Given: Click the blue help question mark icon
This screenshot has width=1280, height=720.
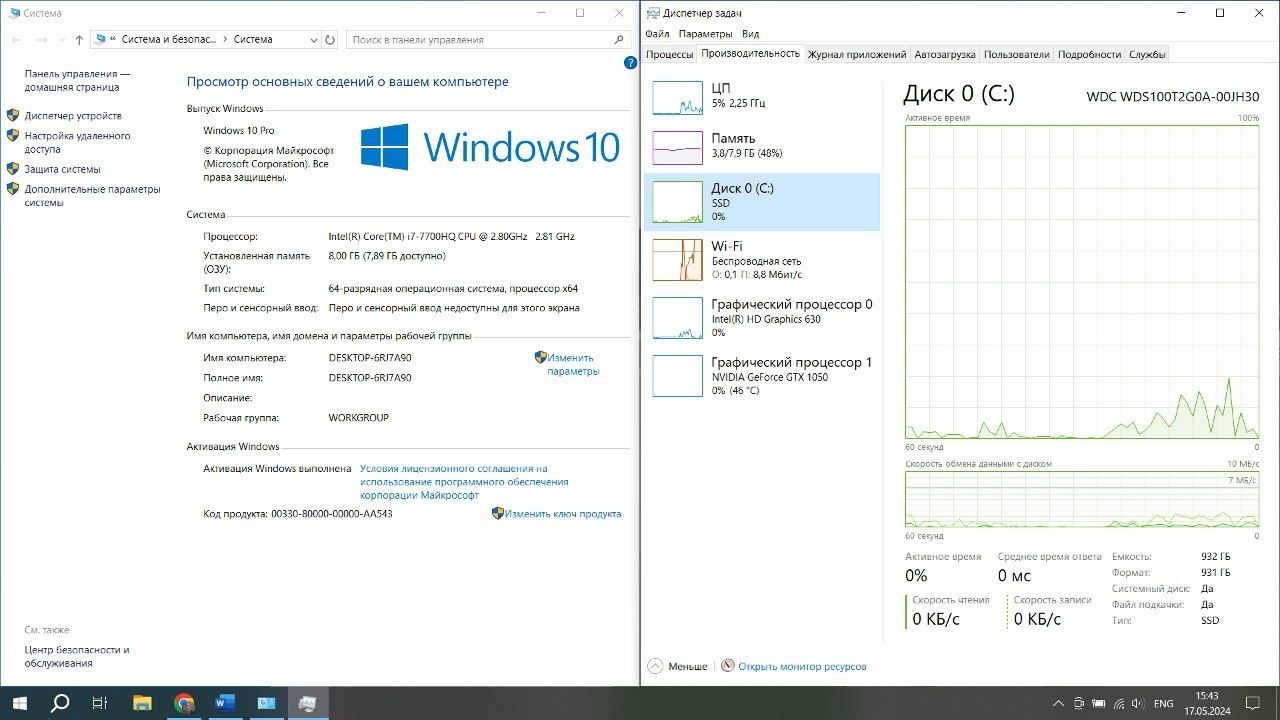Looking at the screenshot, I should [x=630, y=62].
